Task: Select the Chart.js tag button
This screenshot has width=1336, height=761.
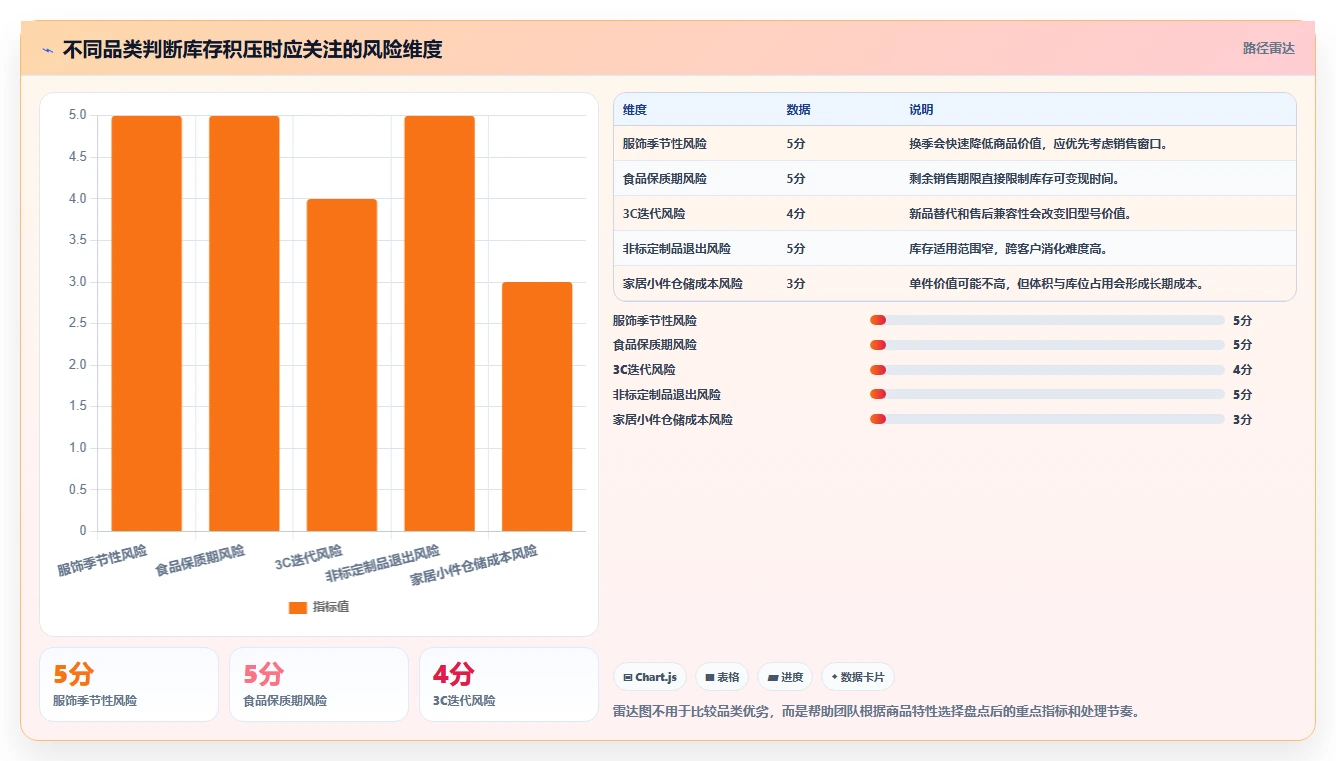Action: [650, 677]
